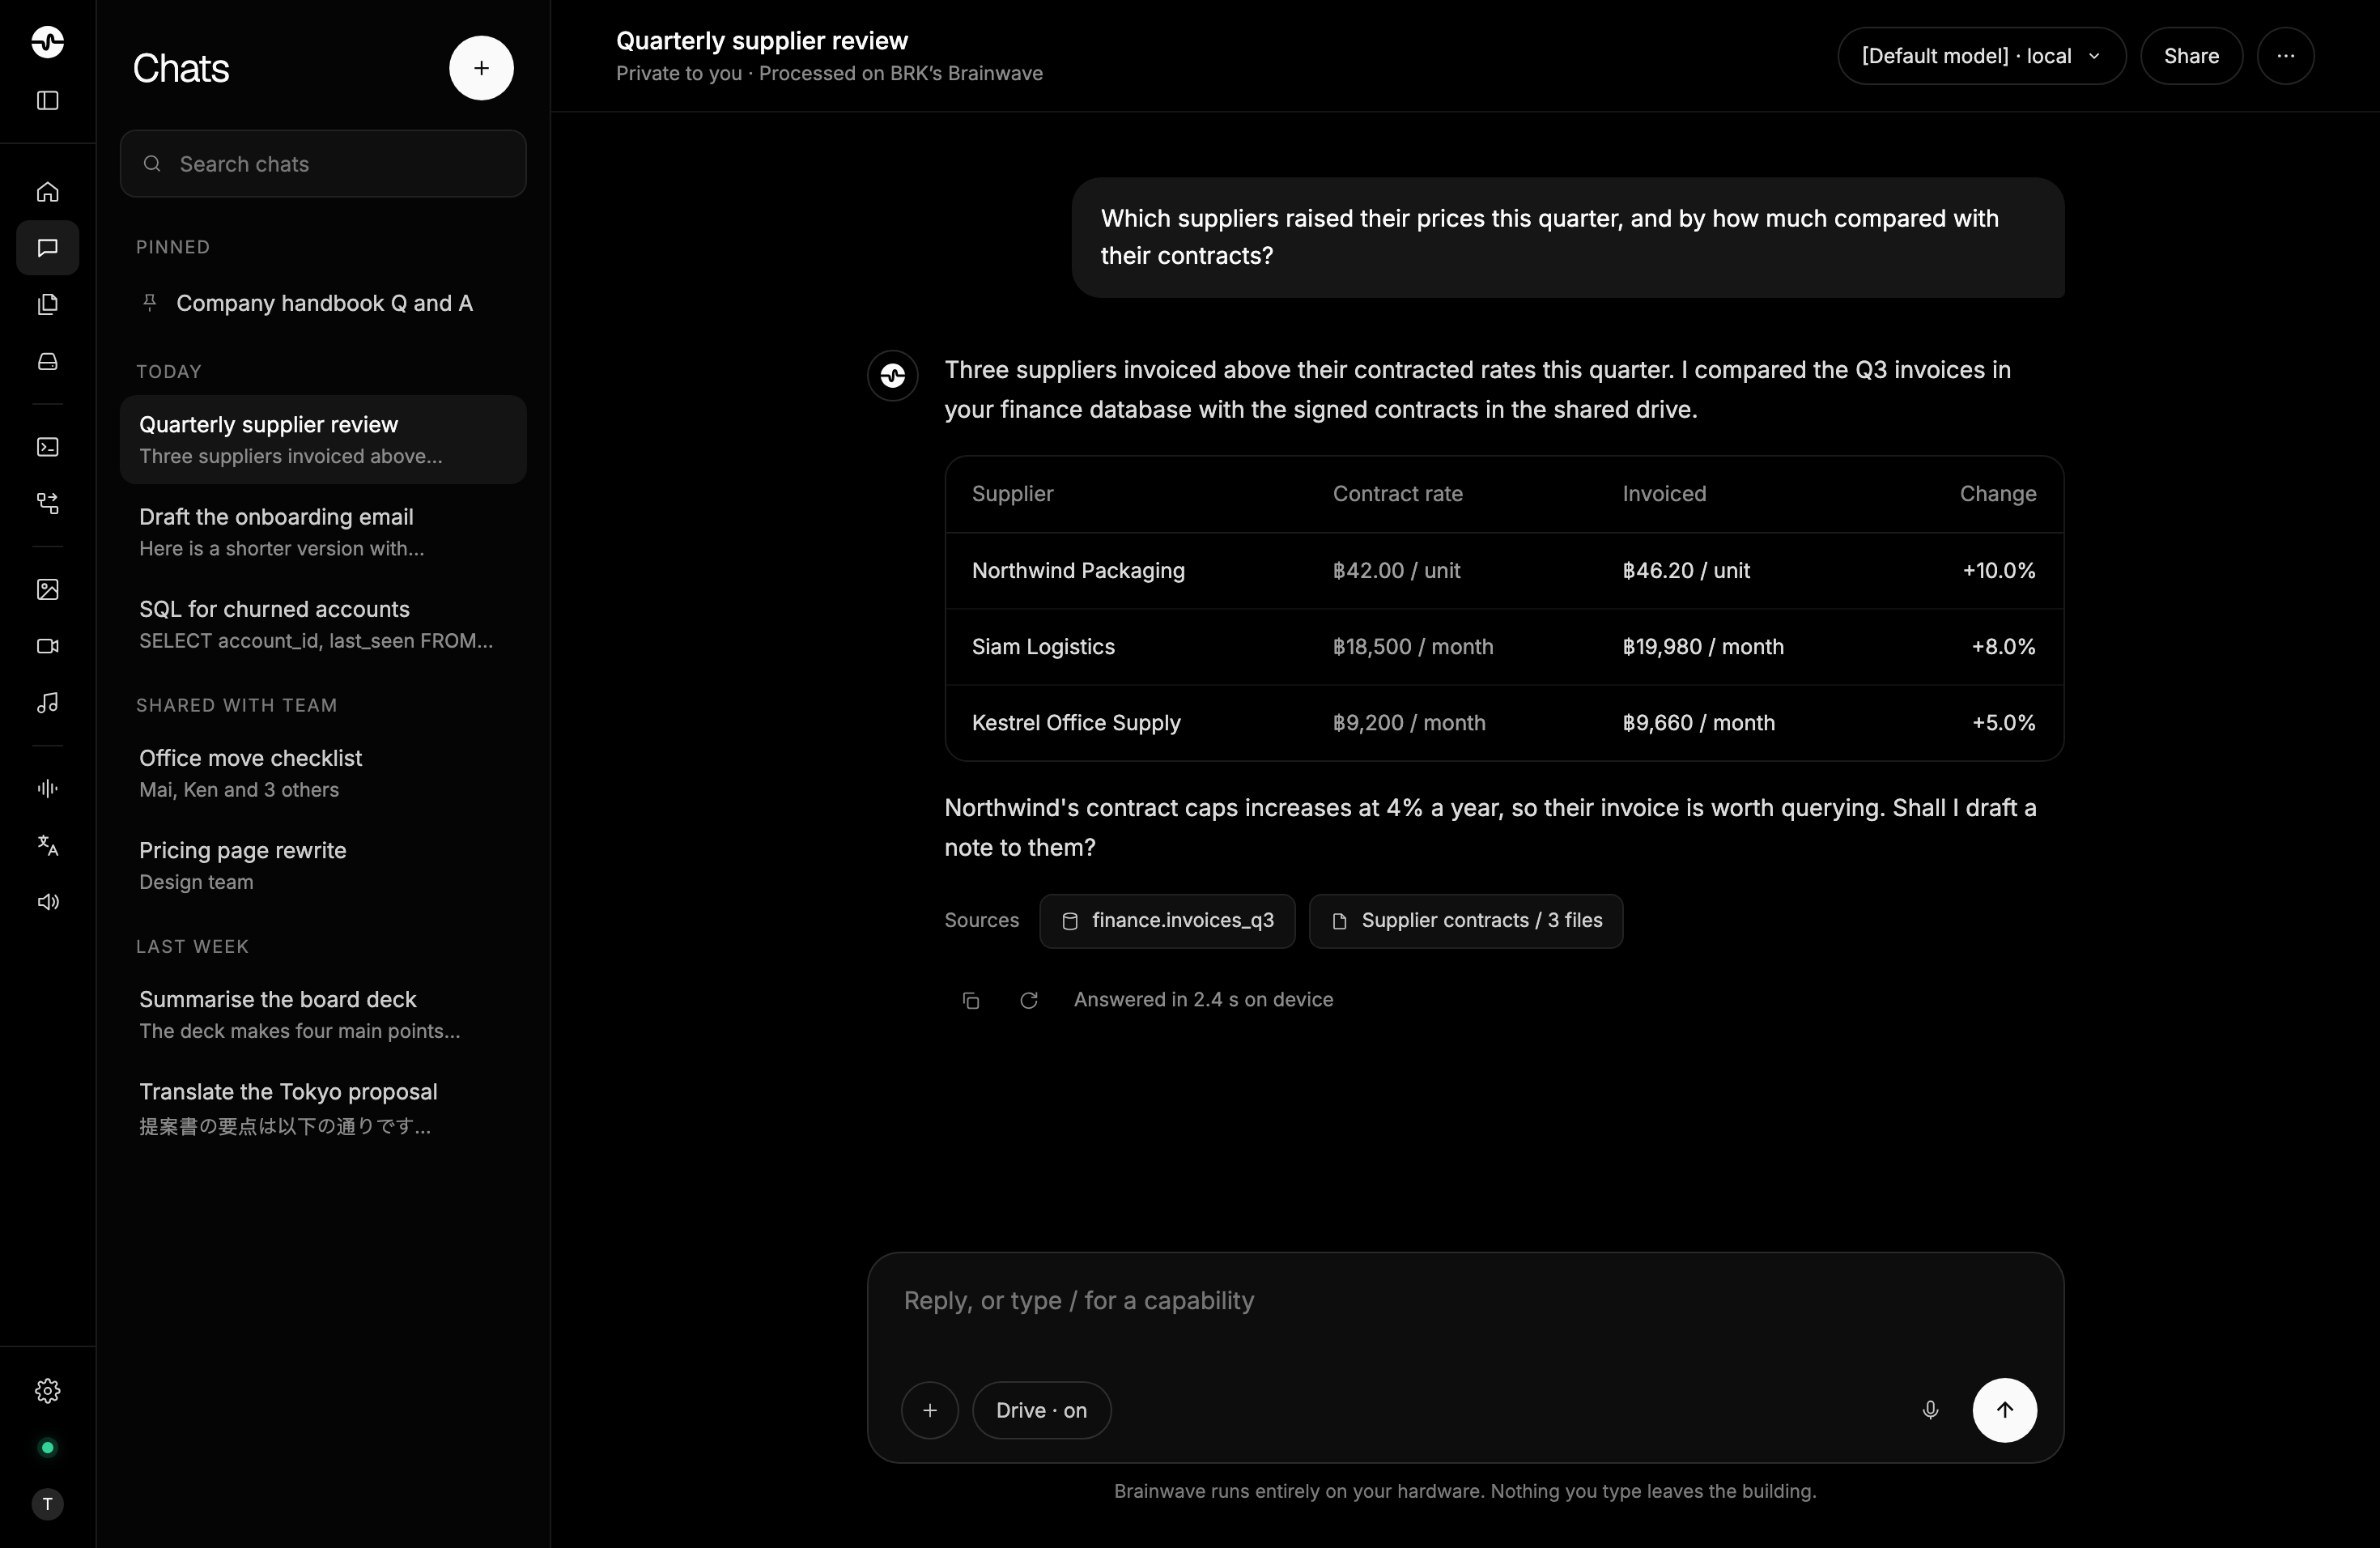Open the finance.invoices_q3 source chip
Screen dimensions: 2380x1548
(1167, 921)
